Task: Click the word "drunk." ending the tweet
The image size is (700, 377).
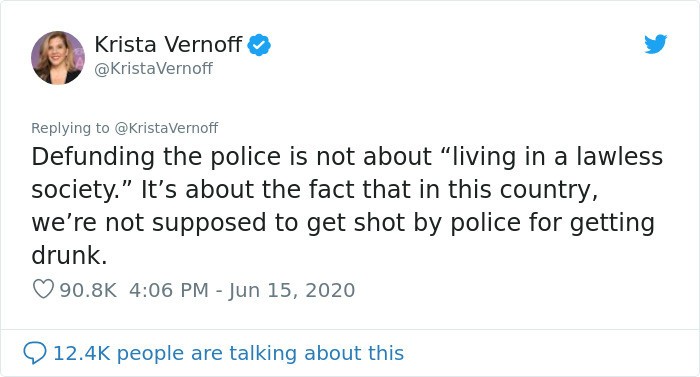Action: click(69, 256)
